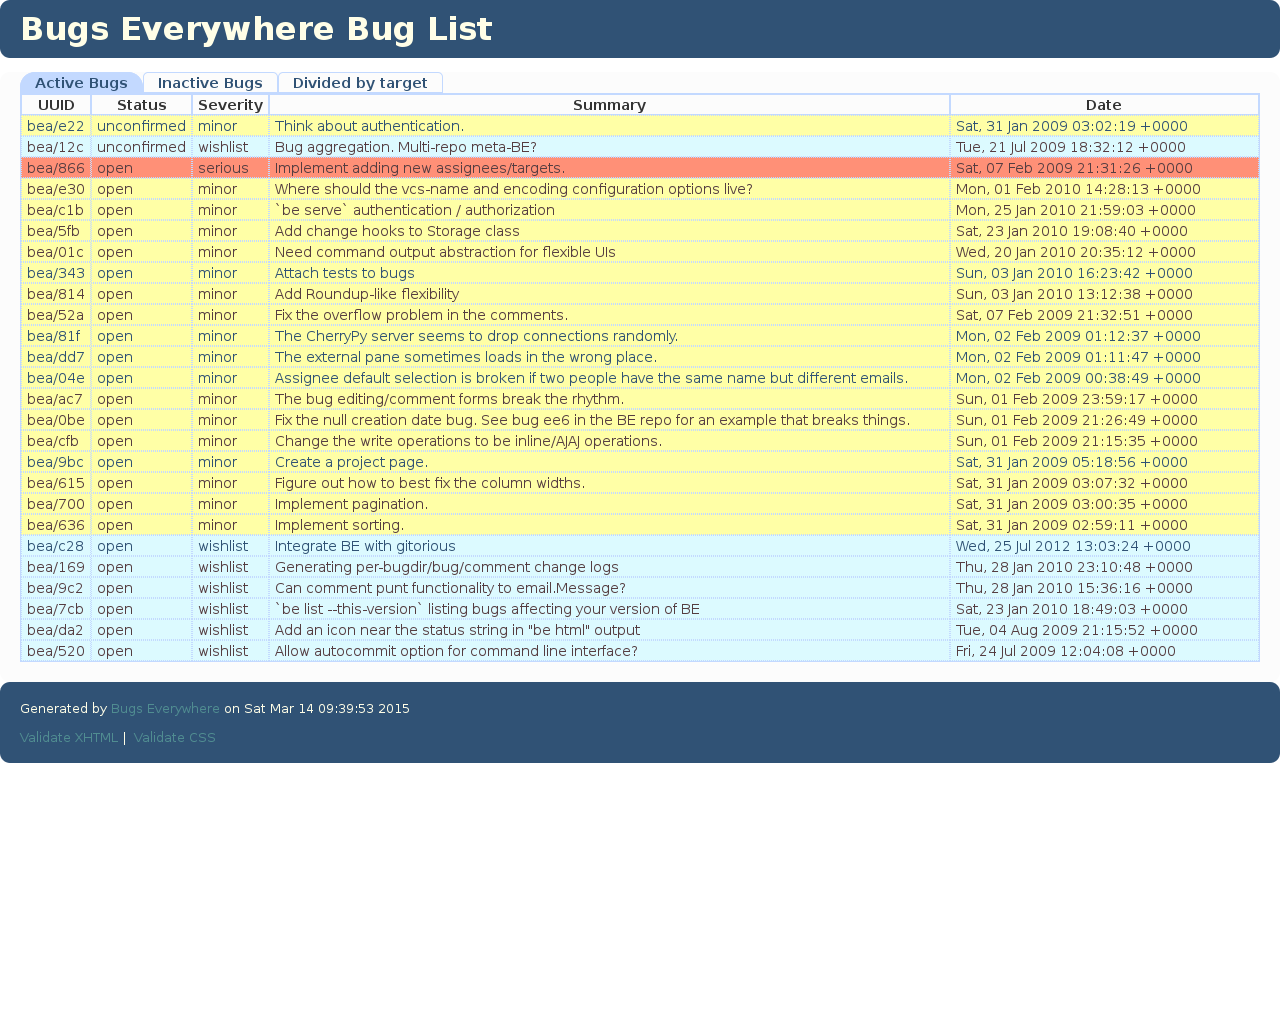Click 'Attach tests to bugs' summary
Viewport: 1280px width, 1024px height.
click(345, 273)
